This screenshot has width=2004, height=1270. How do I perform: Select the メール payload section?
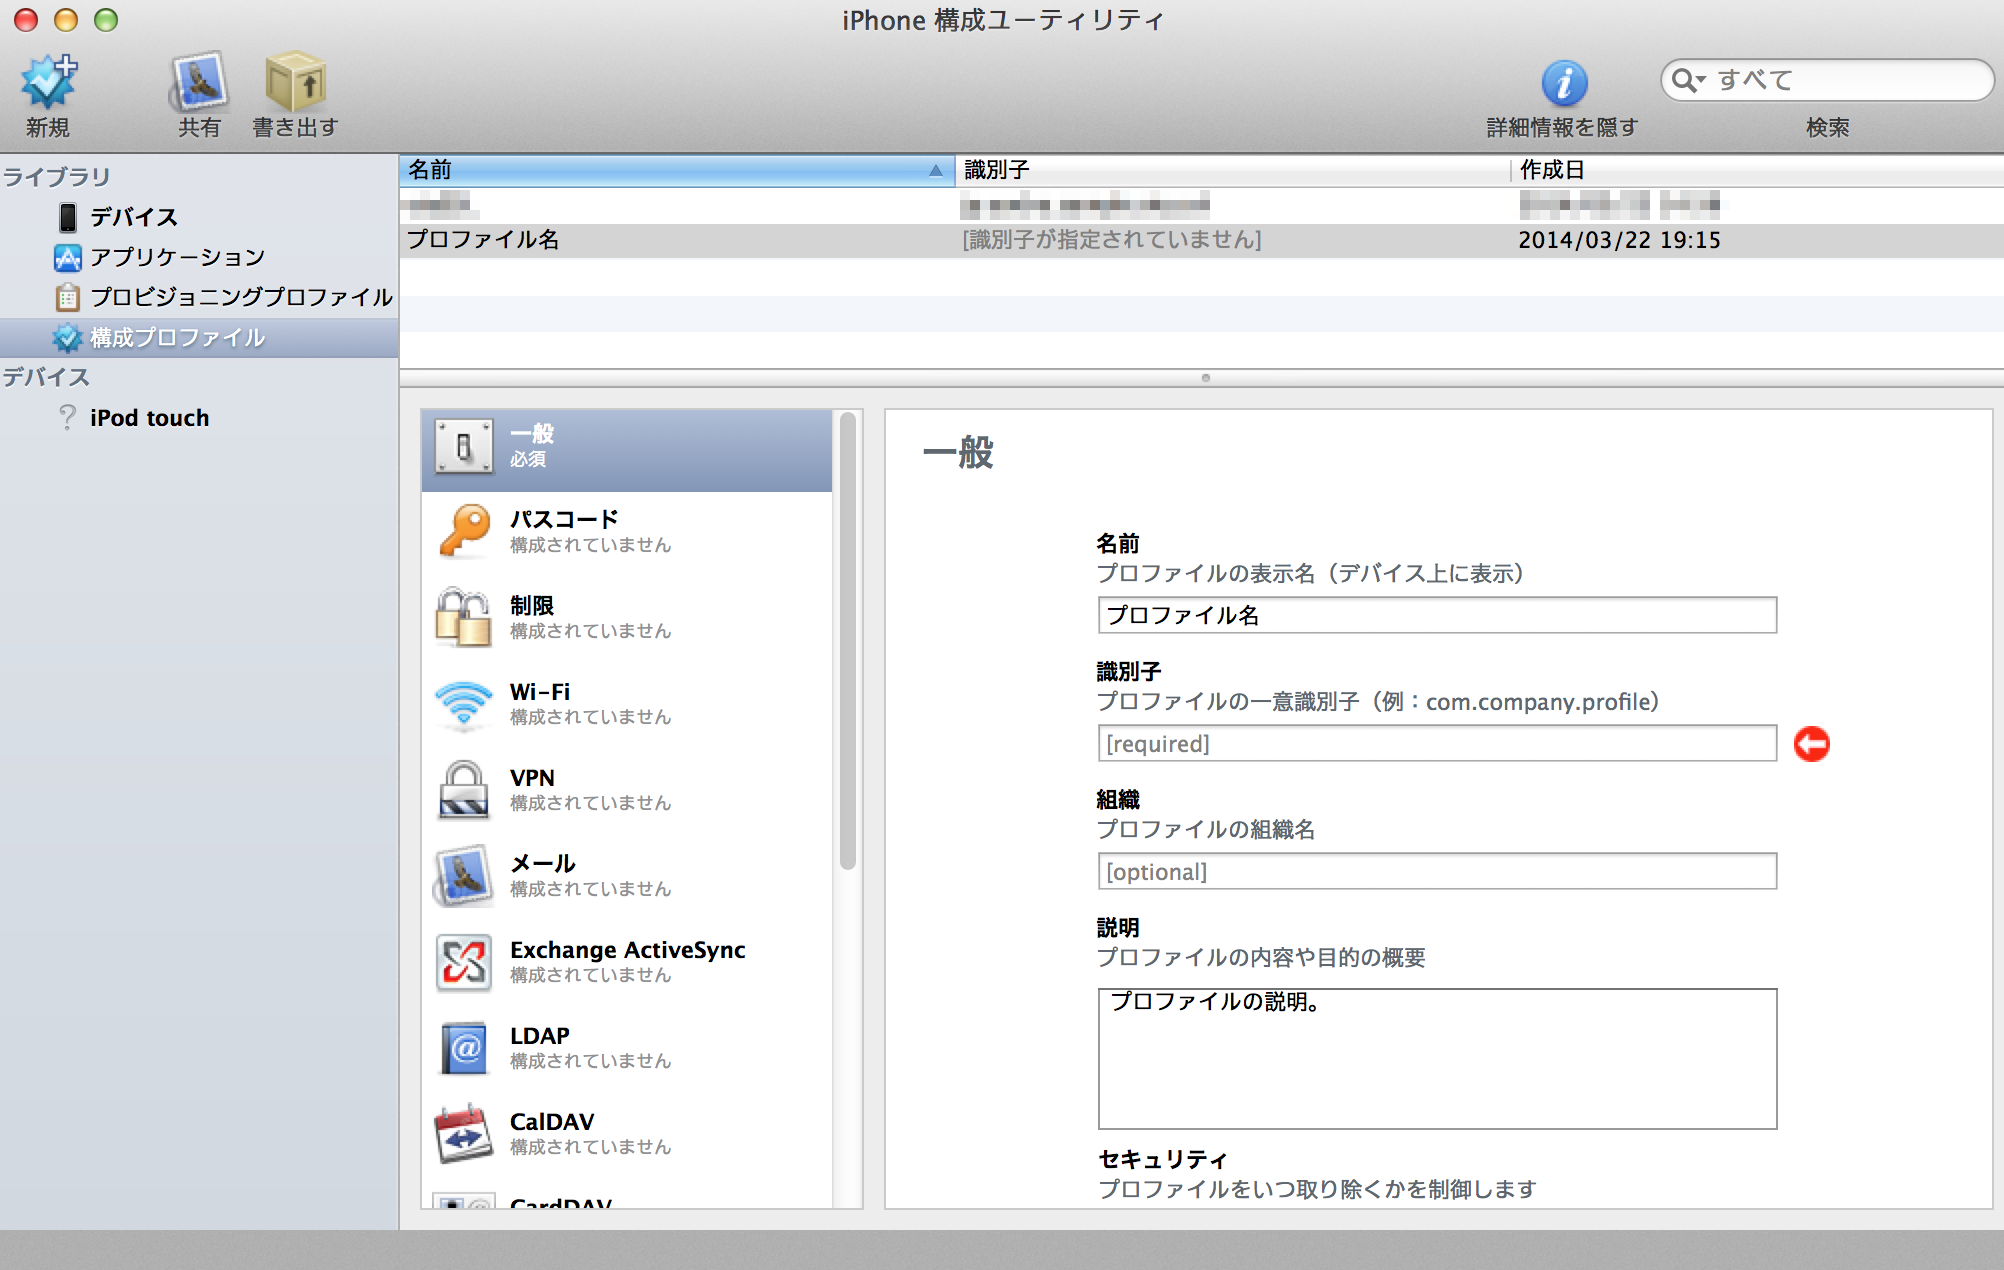[627, 876]
